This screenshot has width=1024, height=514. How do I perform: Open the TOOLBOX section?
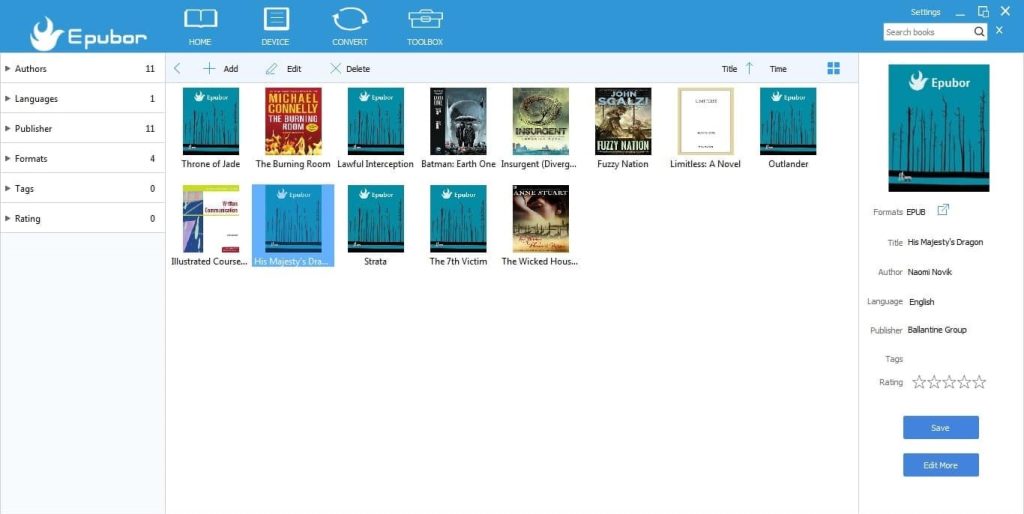tap(425, 26)
